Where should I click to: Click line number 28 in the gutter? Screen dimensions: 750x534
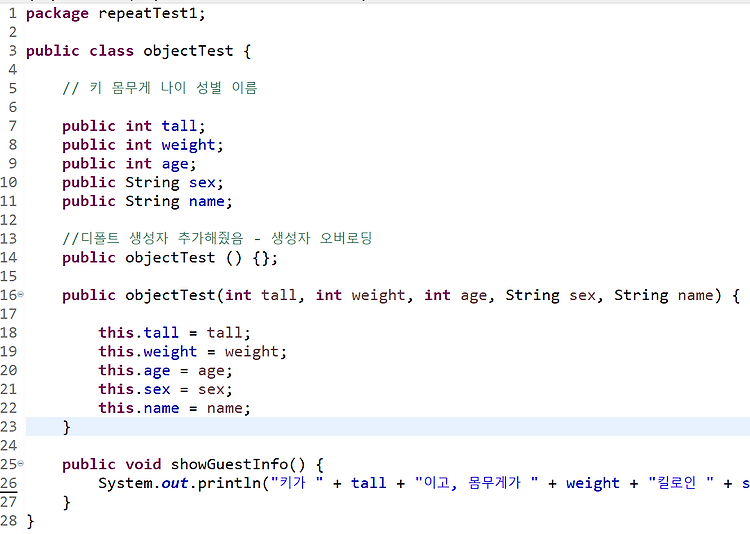[x=9, y=521]
